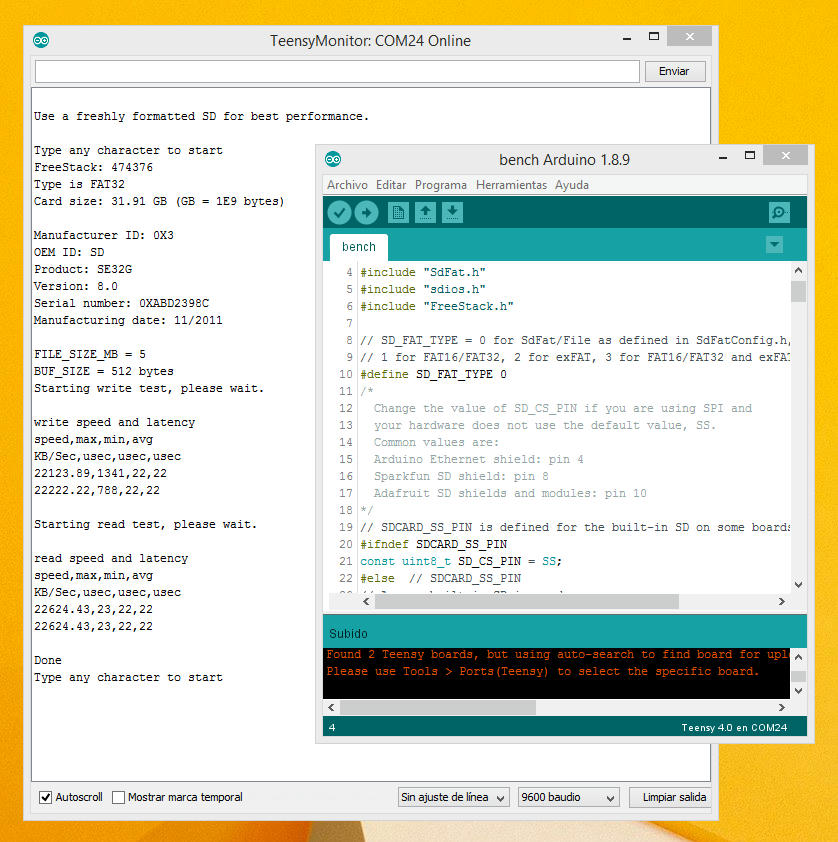This screenshot has width=838, height=842.
Task: Click the Save sketch icon
Action: coord(452,212)
